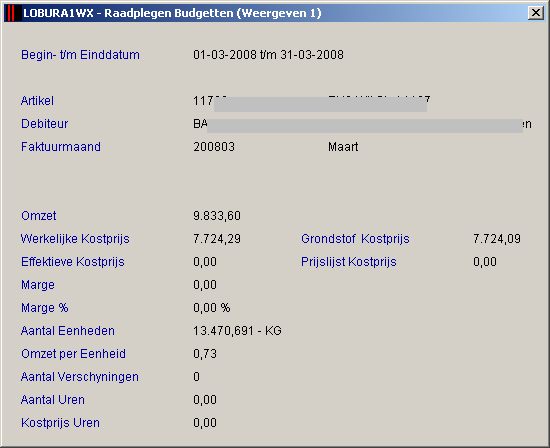Select the Begin- t/m Einddatum label
The height and width of the screenshot is (448, 550).
click(x=80, y=55)
